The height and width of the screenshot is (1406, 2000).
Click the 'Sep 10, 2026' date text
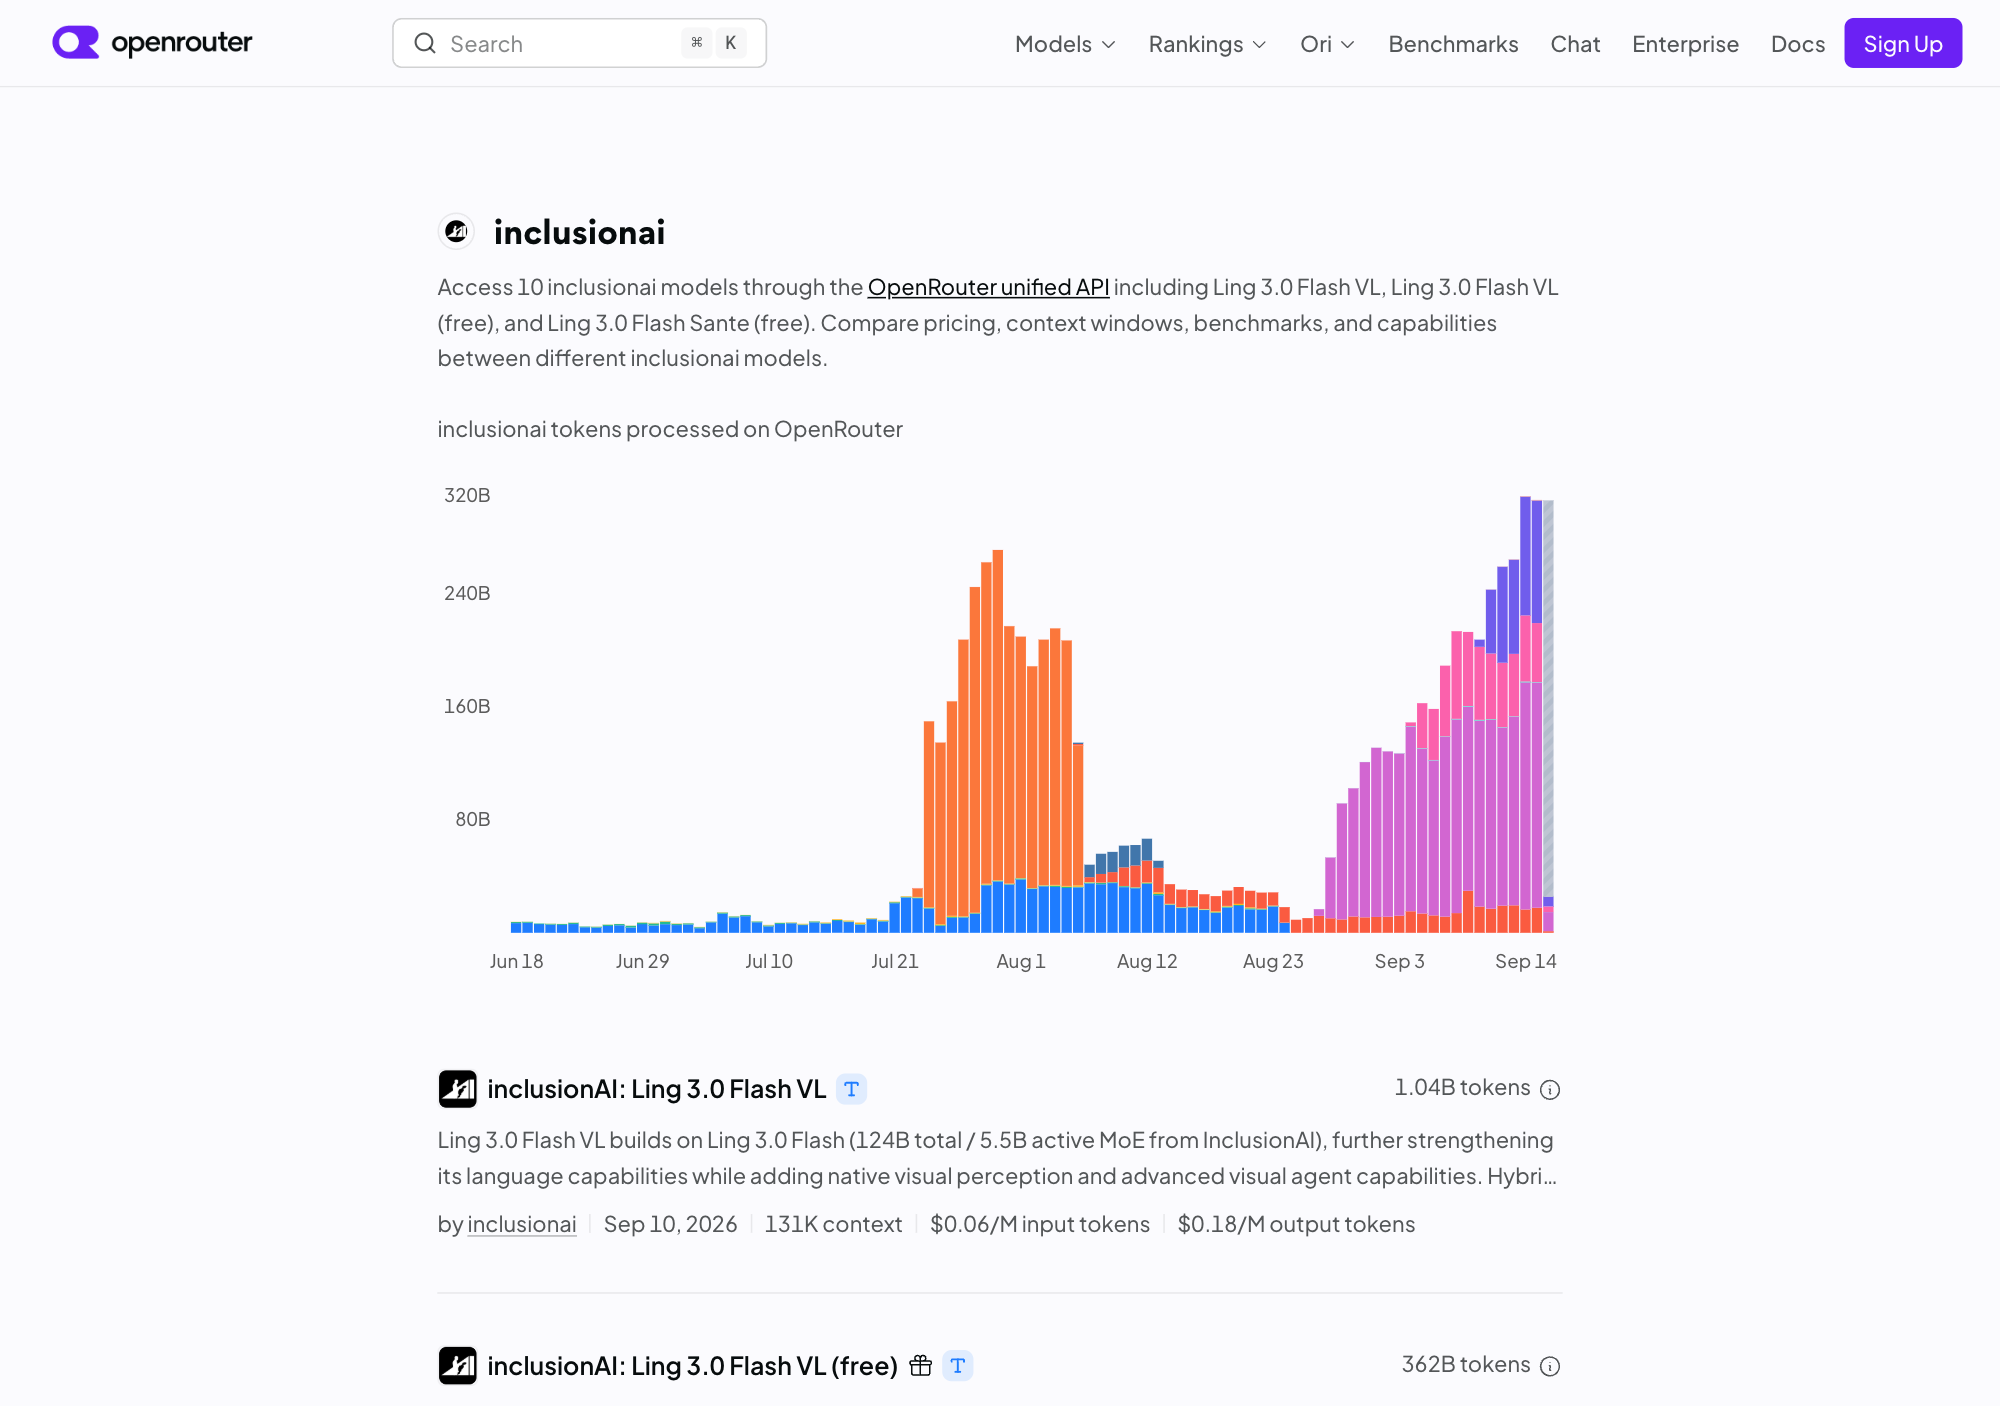pyautogui.click(x=670, y=1225)
